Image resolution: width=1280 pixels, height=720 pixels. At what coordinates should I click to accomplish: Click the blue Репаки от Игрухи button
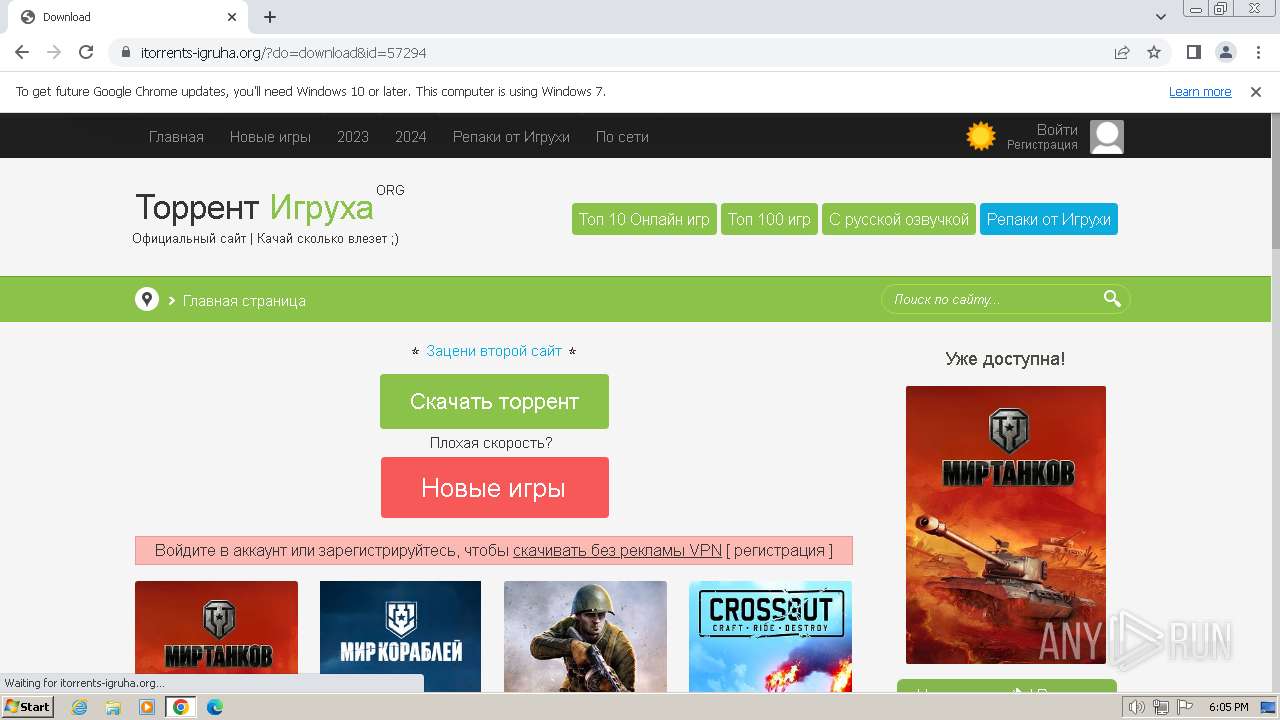pos(1049,219)
